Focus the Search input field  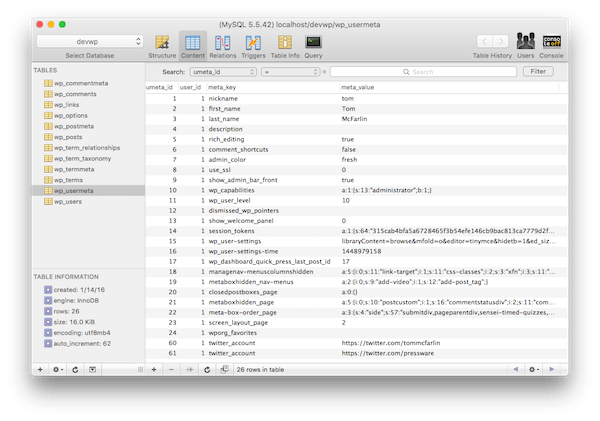tap(423, 72)
